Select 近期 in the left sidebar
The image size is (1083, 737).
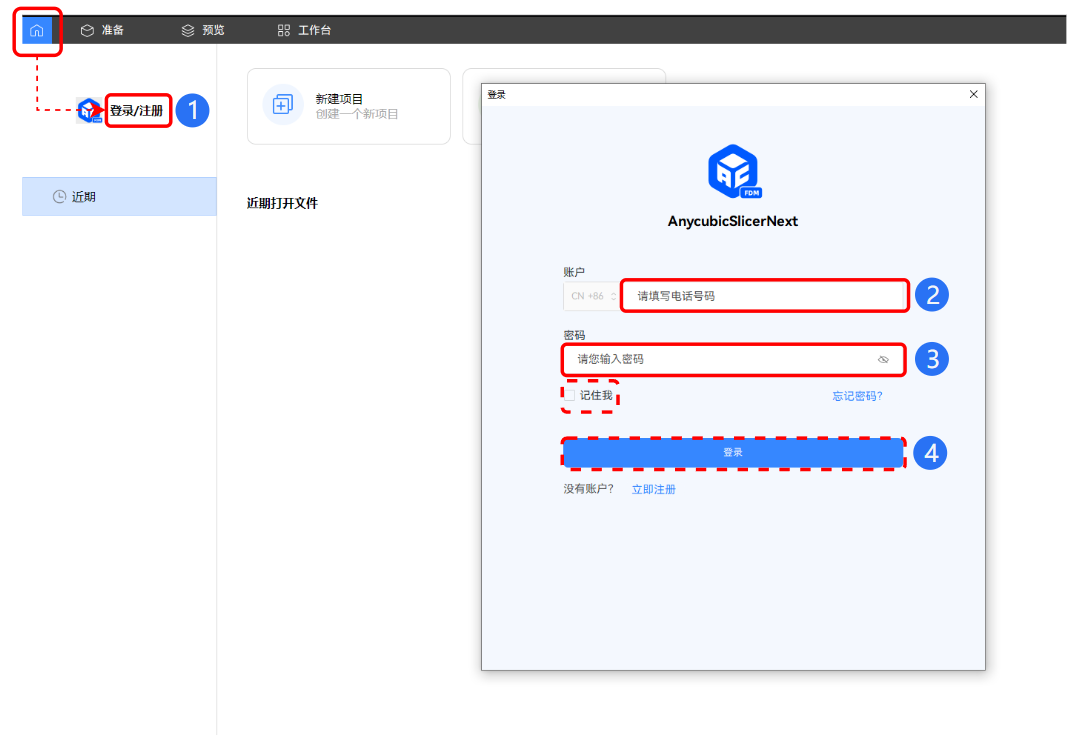tap(119, 197)
